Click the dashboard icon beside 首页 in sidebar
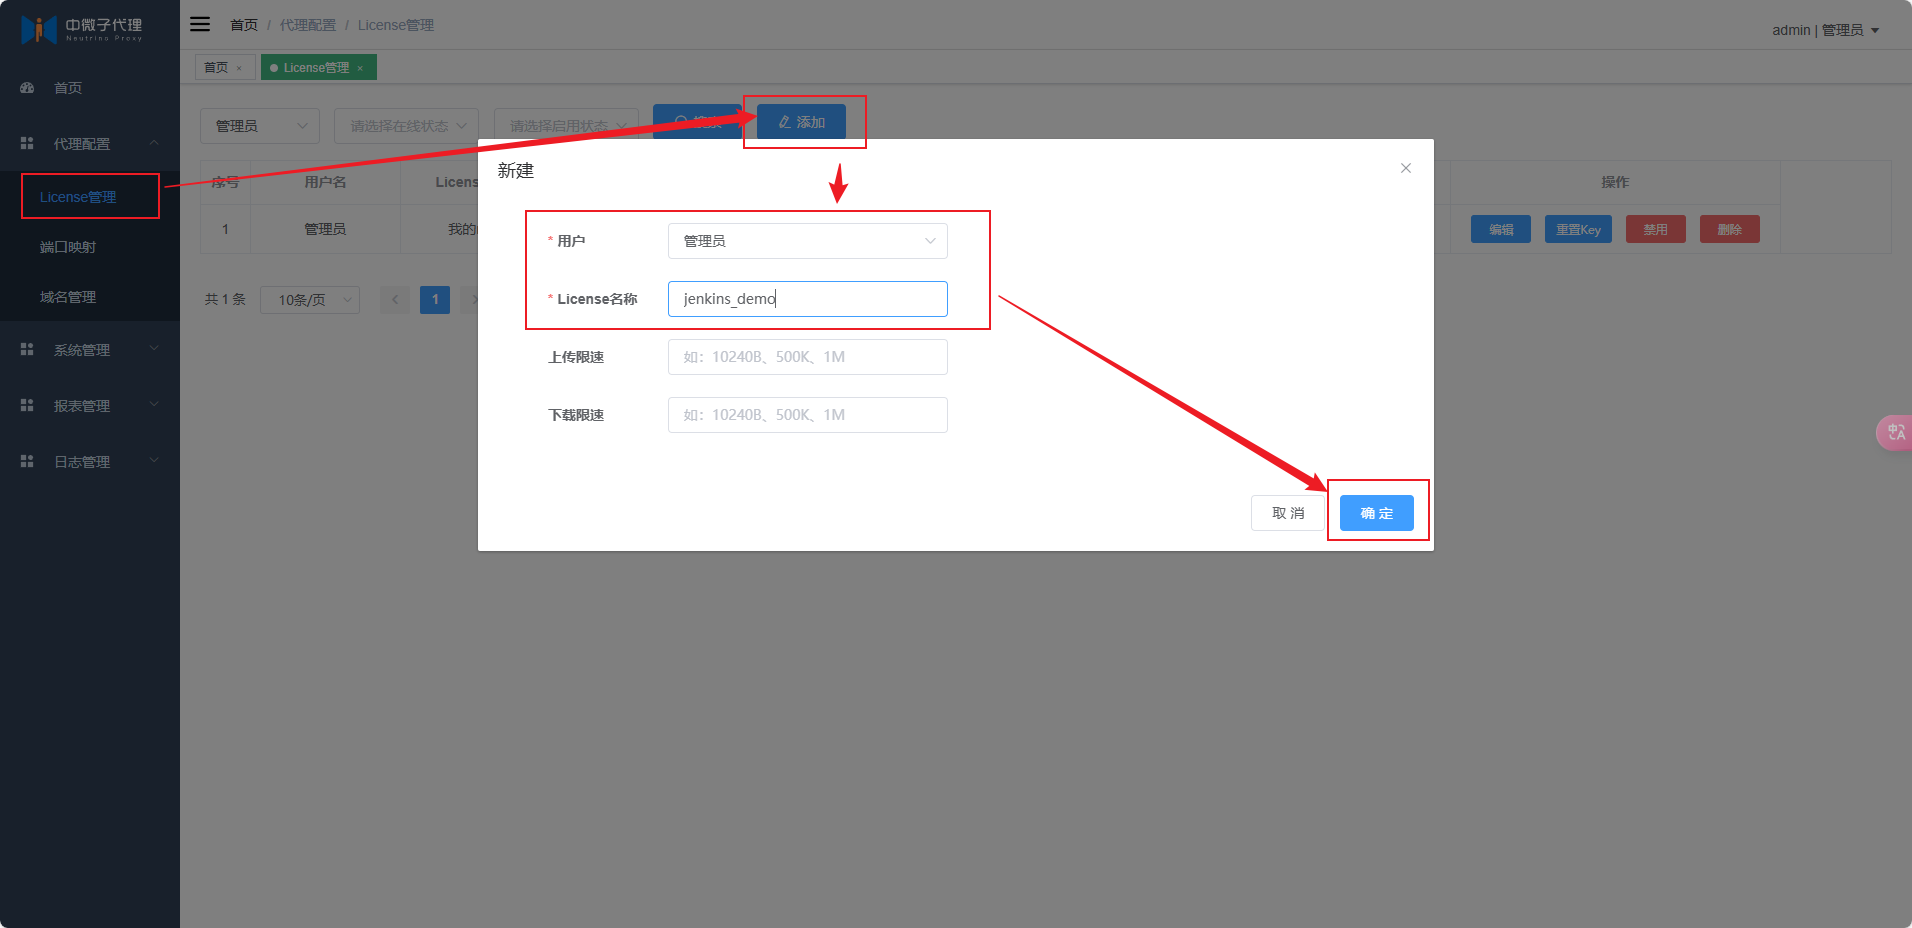Viewport: 1912px width, 928px height. click(27, 88)
